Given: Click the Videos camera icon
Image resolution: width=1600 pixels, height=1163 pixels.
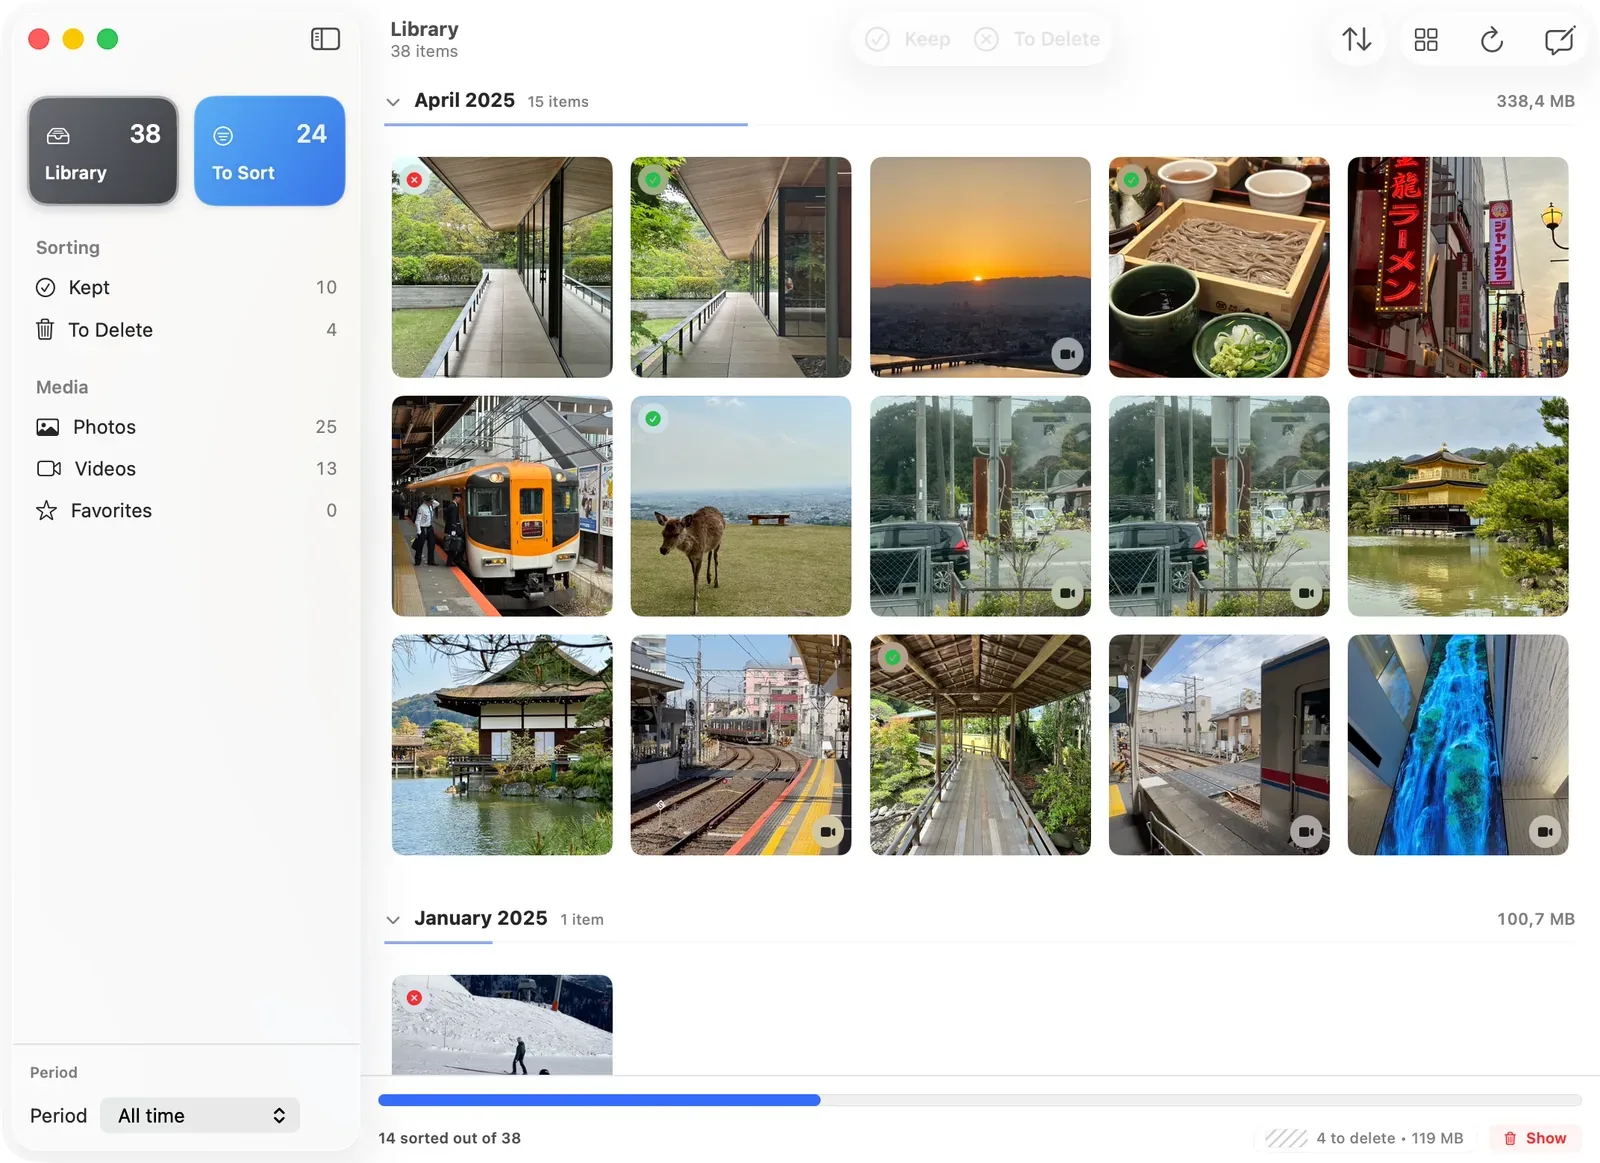Looking at the screenshot, I should coord(49,469).
